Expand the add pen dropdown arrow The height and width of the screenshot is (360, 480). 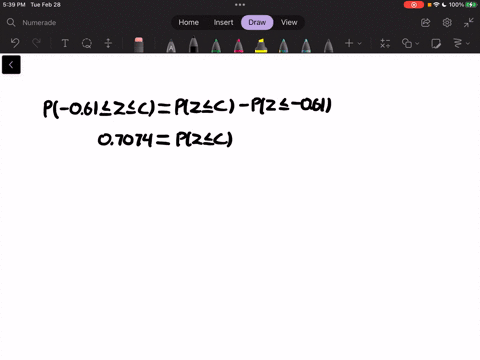pos(359,43)
